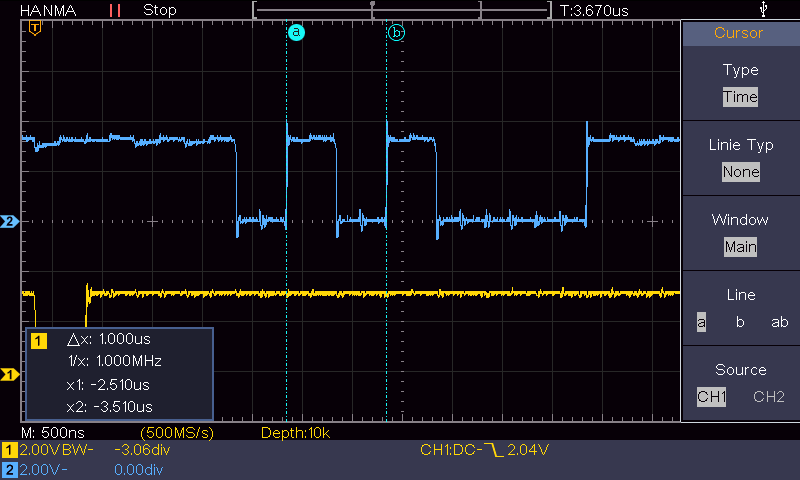This screenshot has height=480, width=800.
Task: Select cursor line b option
Action: pyautogui.click(x=740, y=322)
